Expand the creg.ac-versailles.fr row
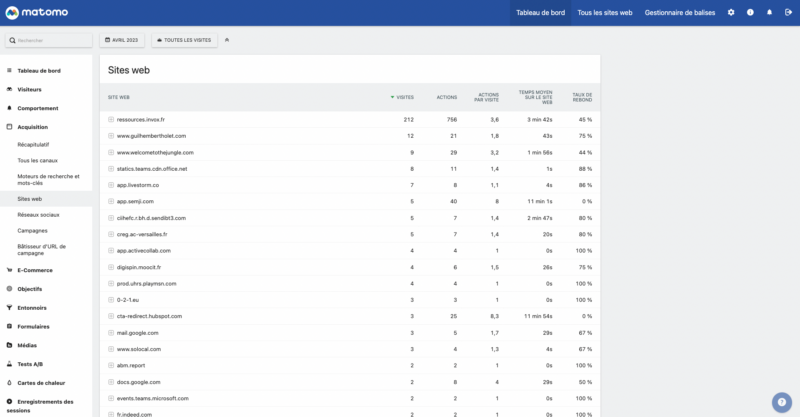 pyautogui.click(x=111, y=234)
